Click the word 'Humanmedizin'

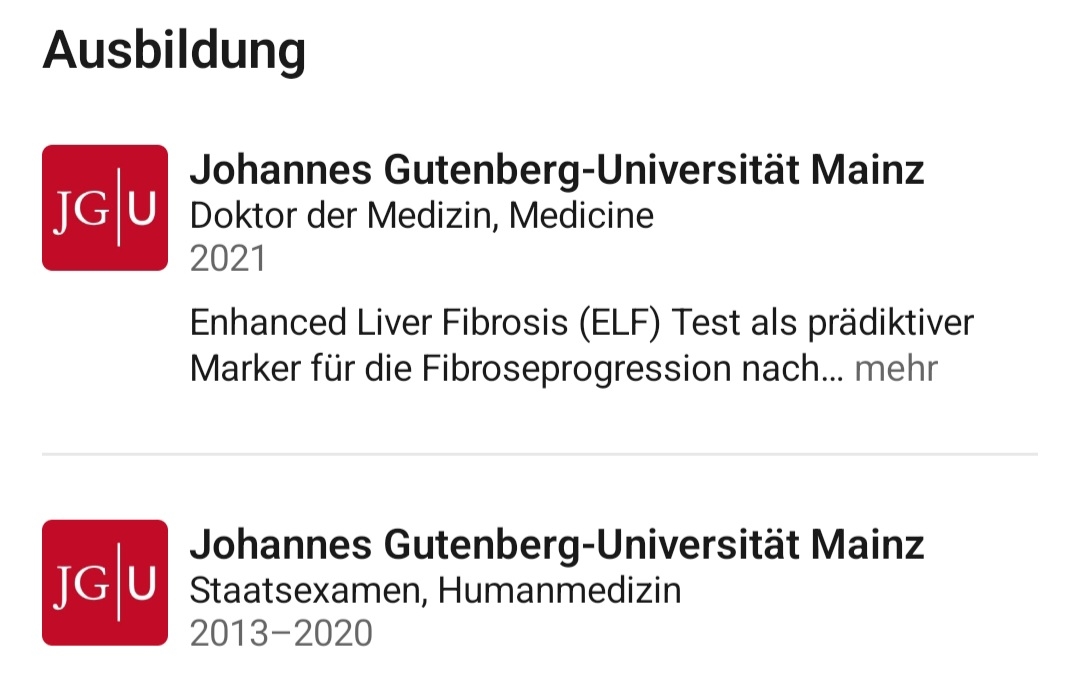pos(559,590)
